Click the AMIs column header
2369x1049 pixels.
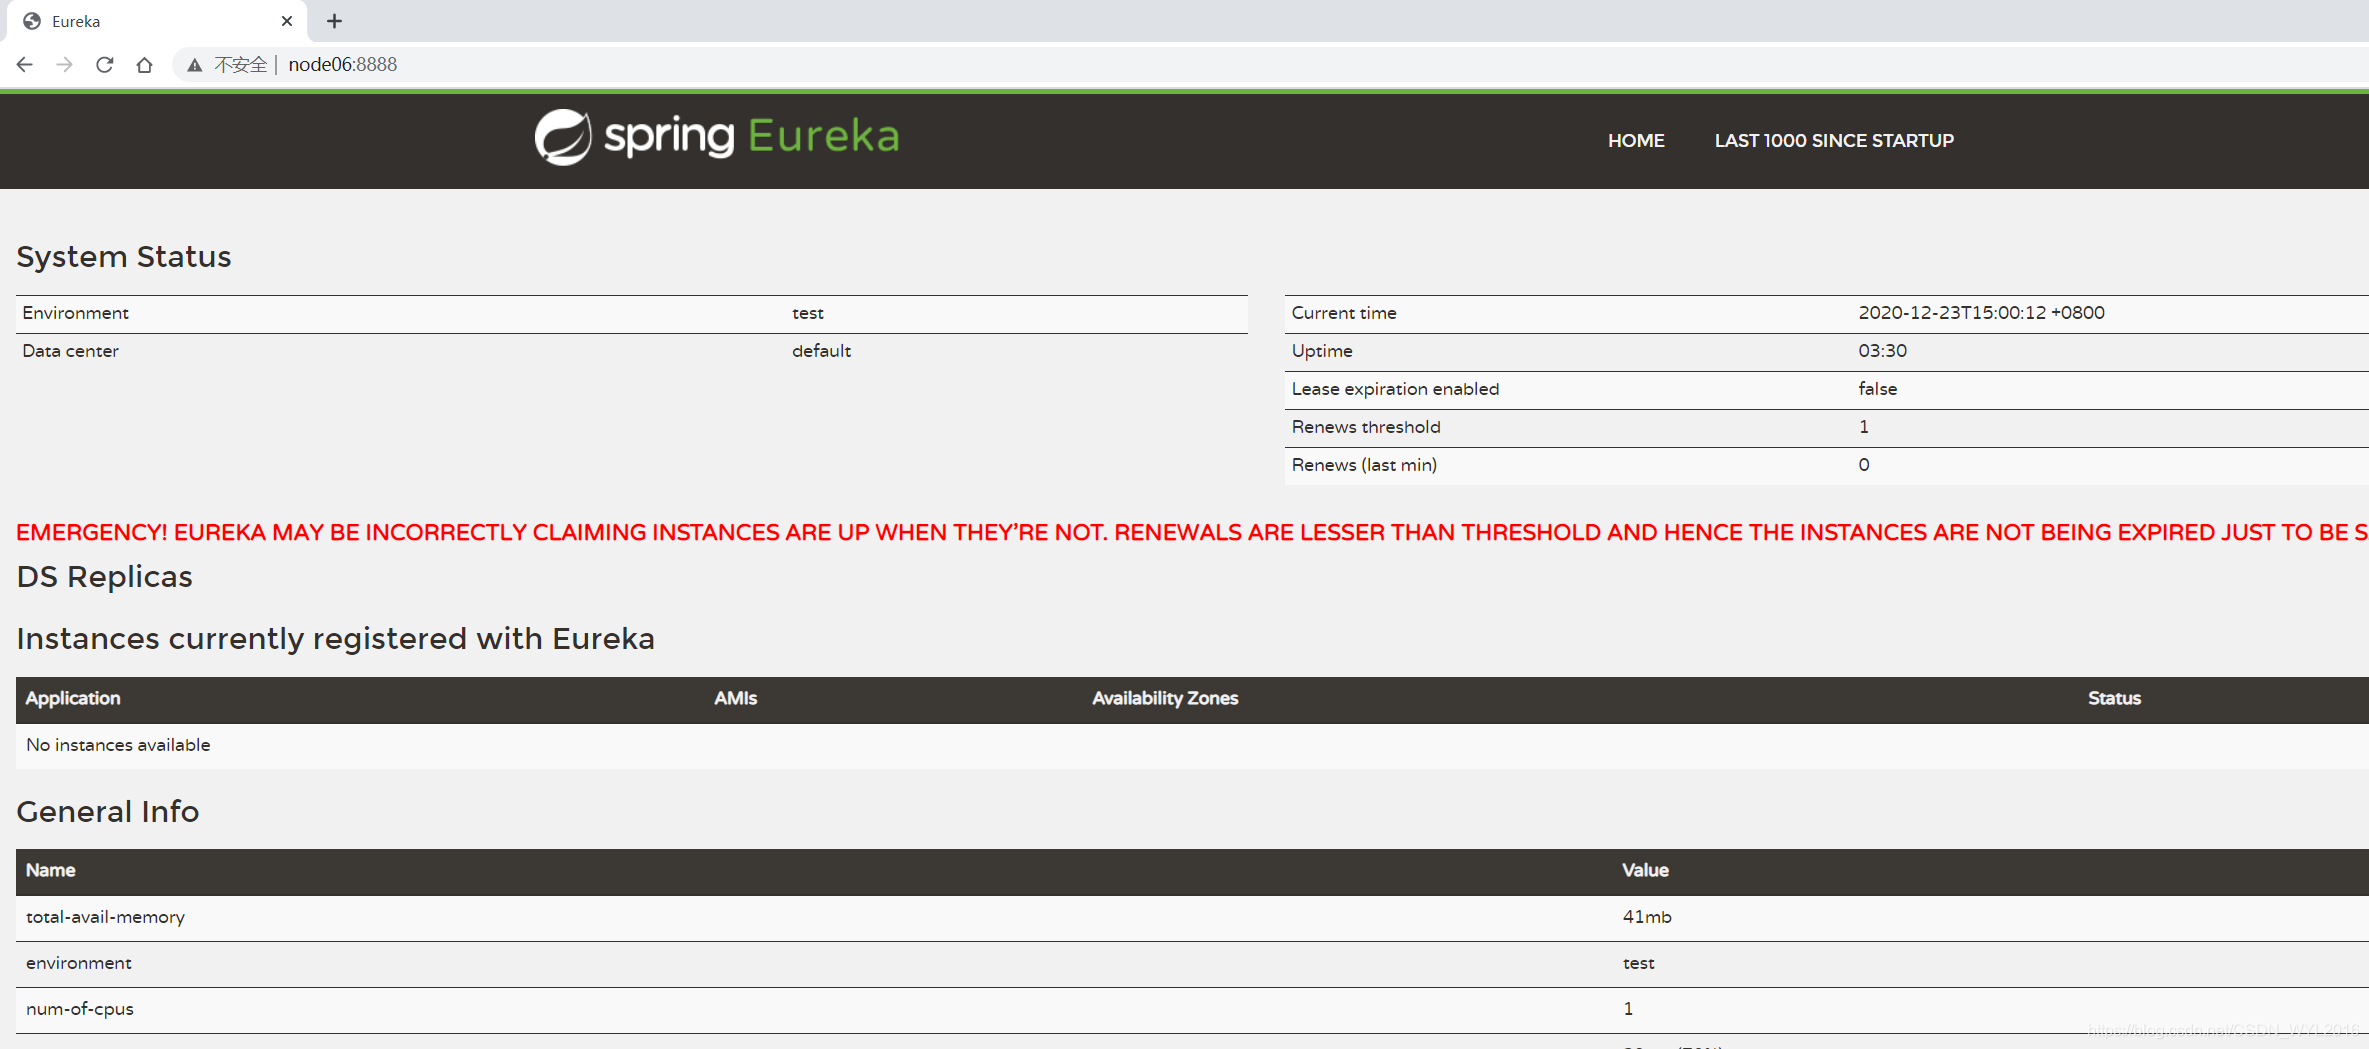736,698
